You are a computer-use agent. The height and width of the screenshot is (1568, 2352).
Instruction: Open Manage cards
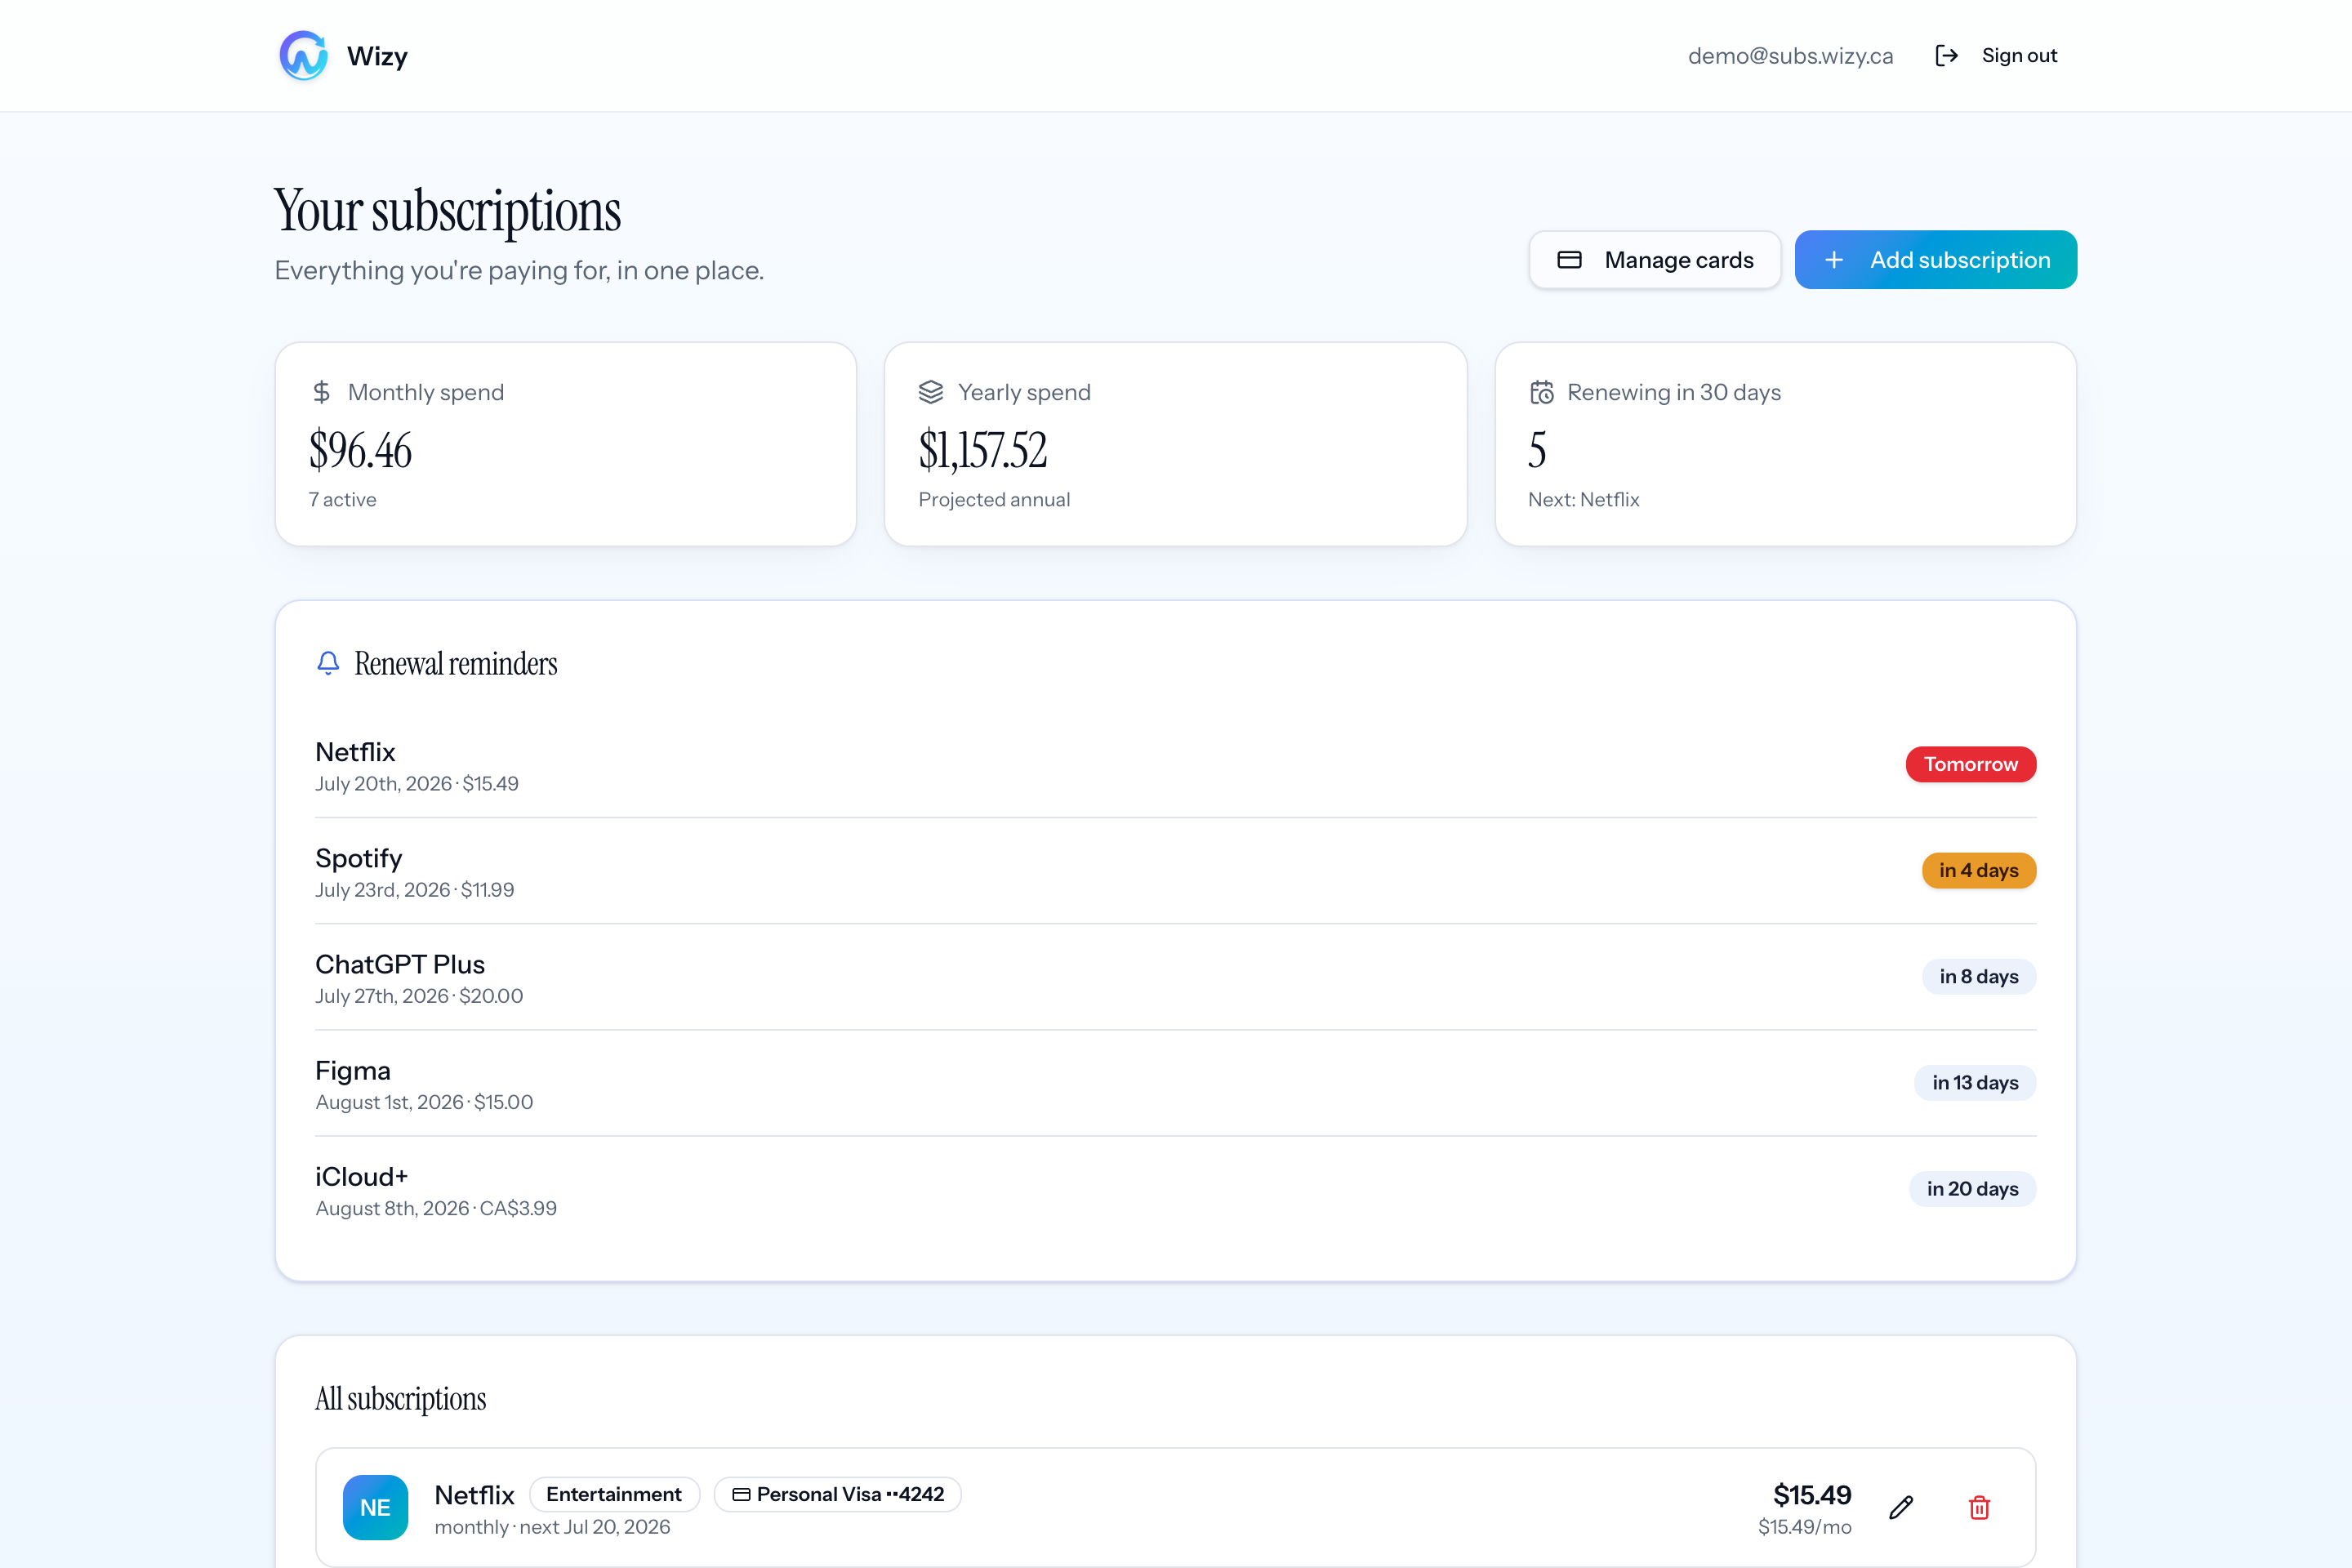tap(1655, 260)
